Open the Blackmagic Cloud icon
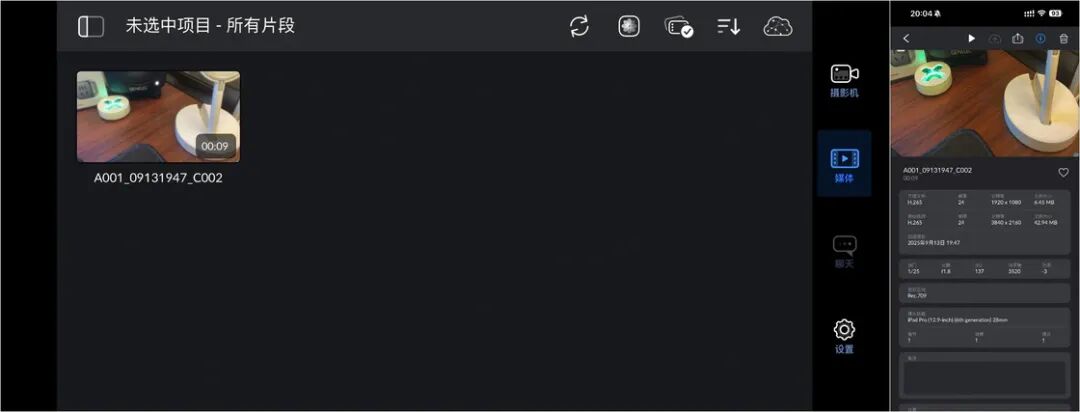Image resolution: width=1080 pixels, height=412 pixels. [x=778, y=26]
